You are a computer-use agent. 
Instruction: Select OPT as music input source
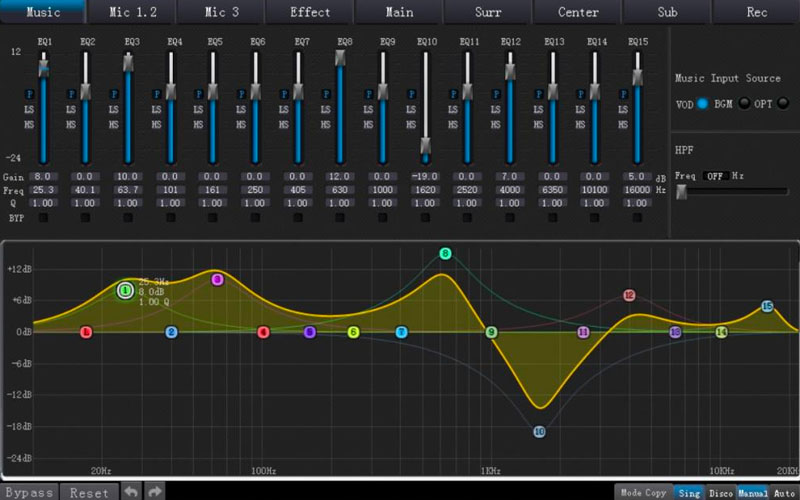783,103
